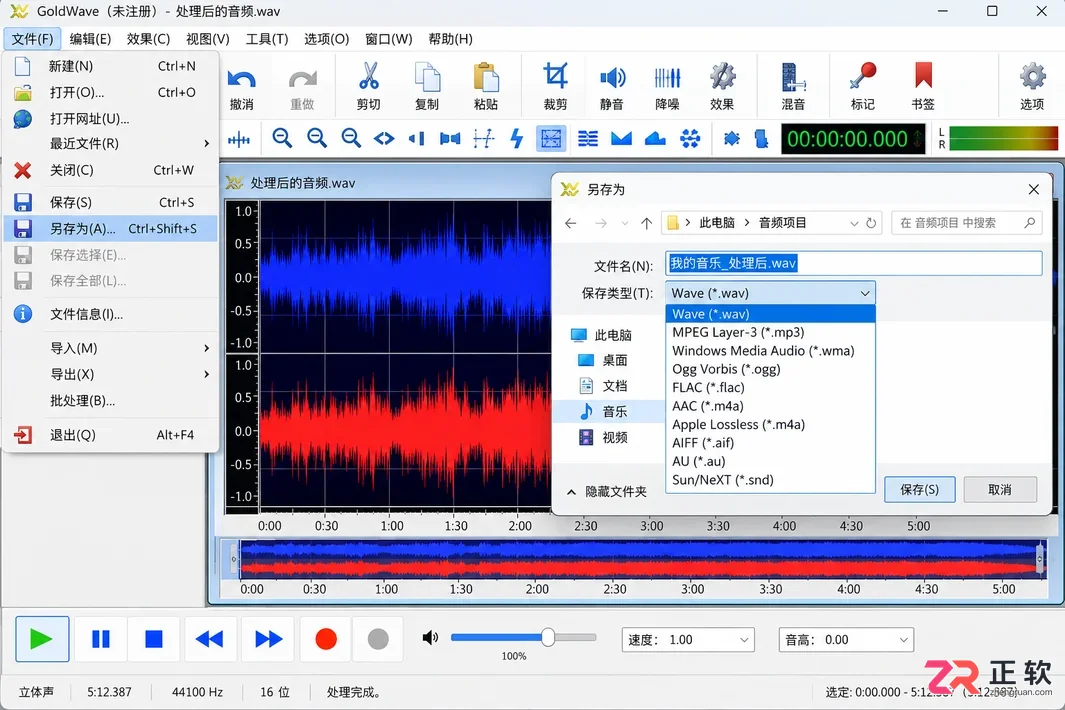Start playback with the green play button
The width and height of the screenshot is (1065, 710).
(41, 639)
